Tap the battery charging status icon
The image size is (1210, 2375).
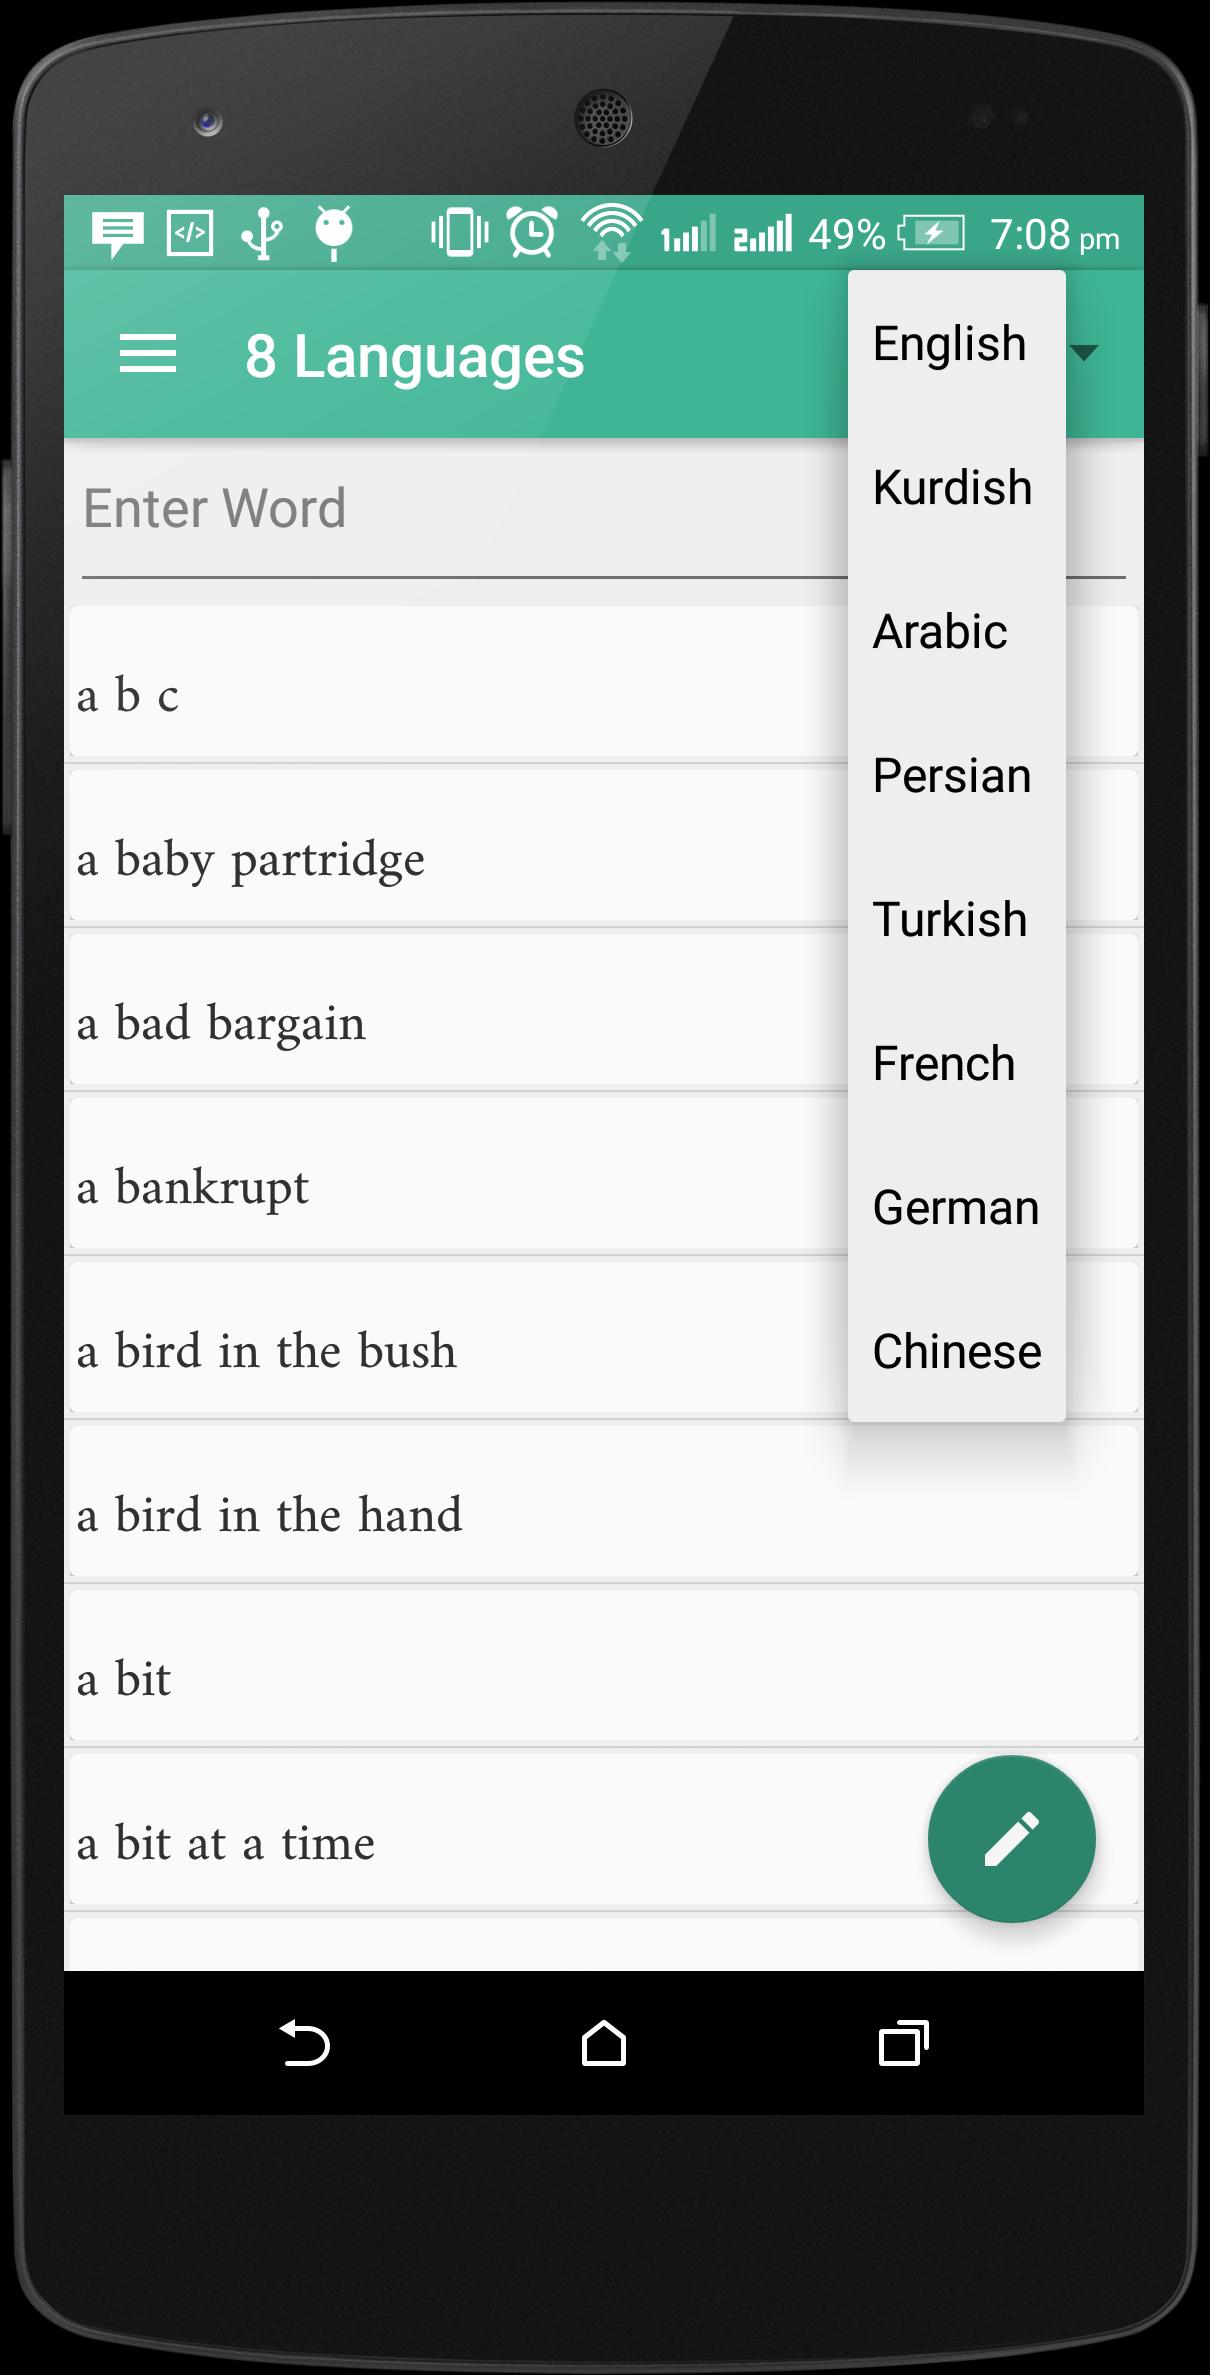tap(932, 234)
